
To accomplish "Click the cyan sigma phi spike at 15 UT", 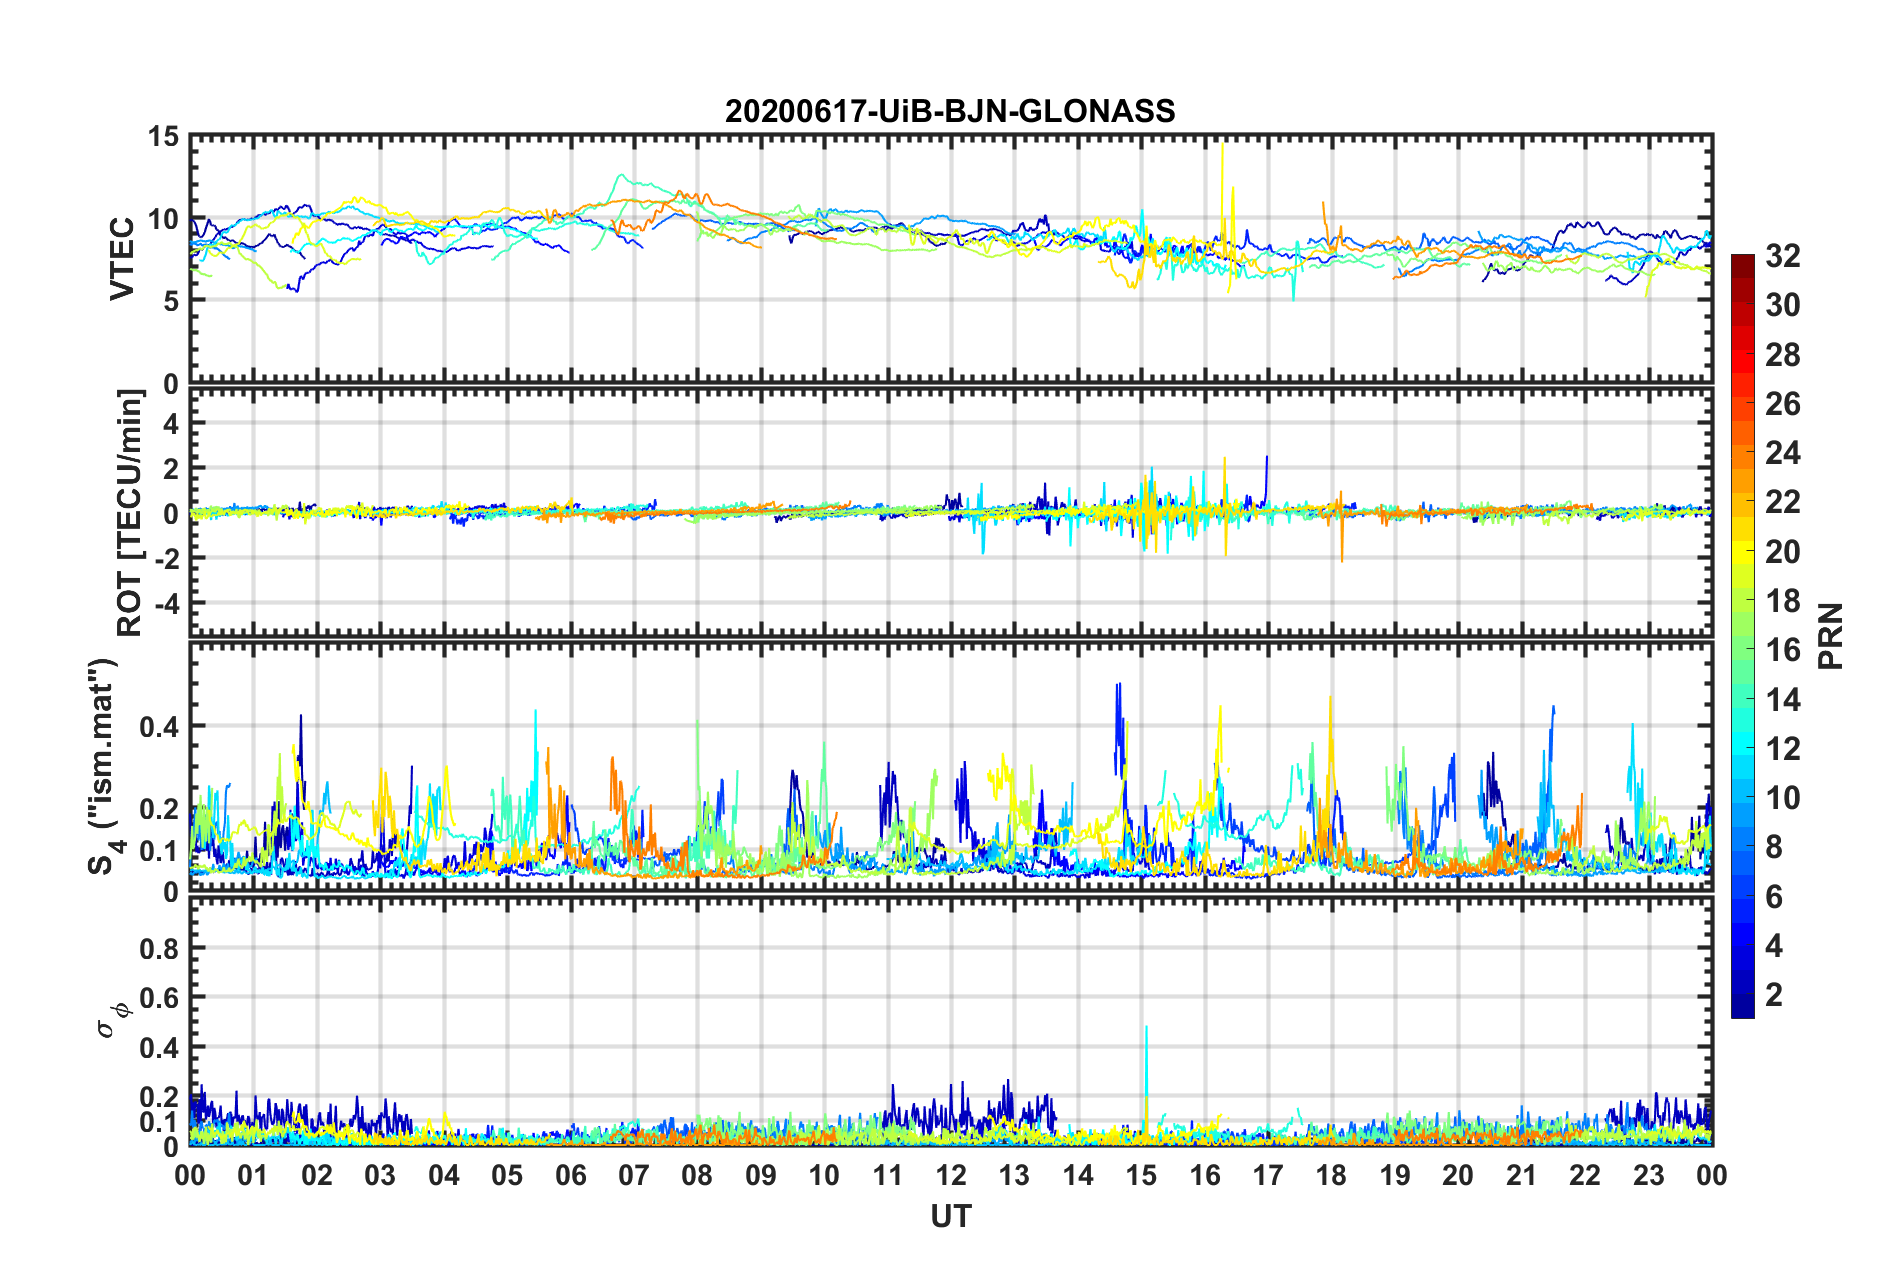I will coord(1146,1078).
